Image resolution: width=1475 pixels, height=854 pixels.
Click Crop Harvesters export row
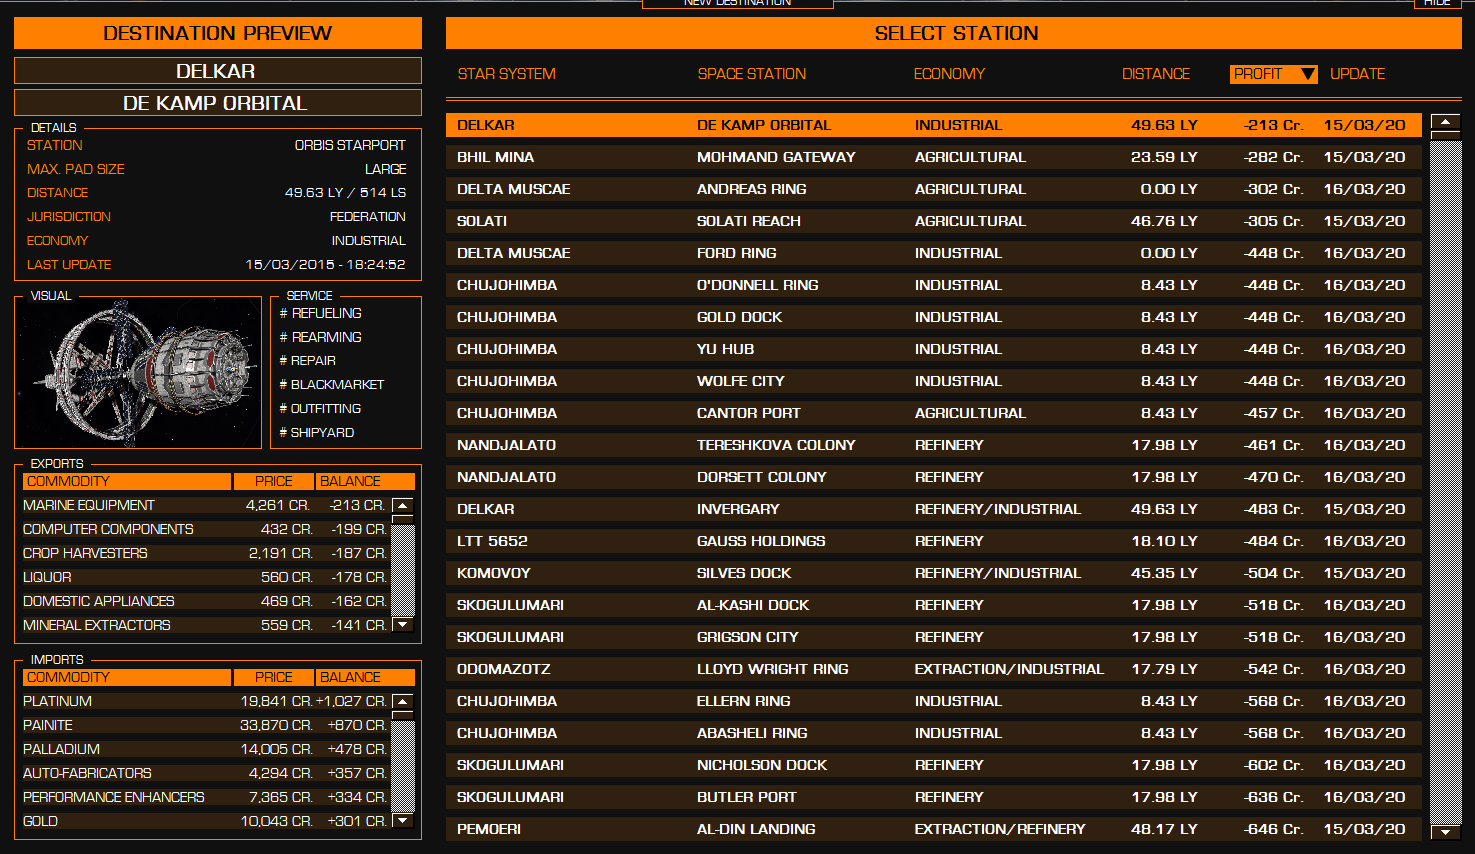205,553
